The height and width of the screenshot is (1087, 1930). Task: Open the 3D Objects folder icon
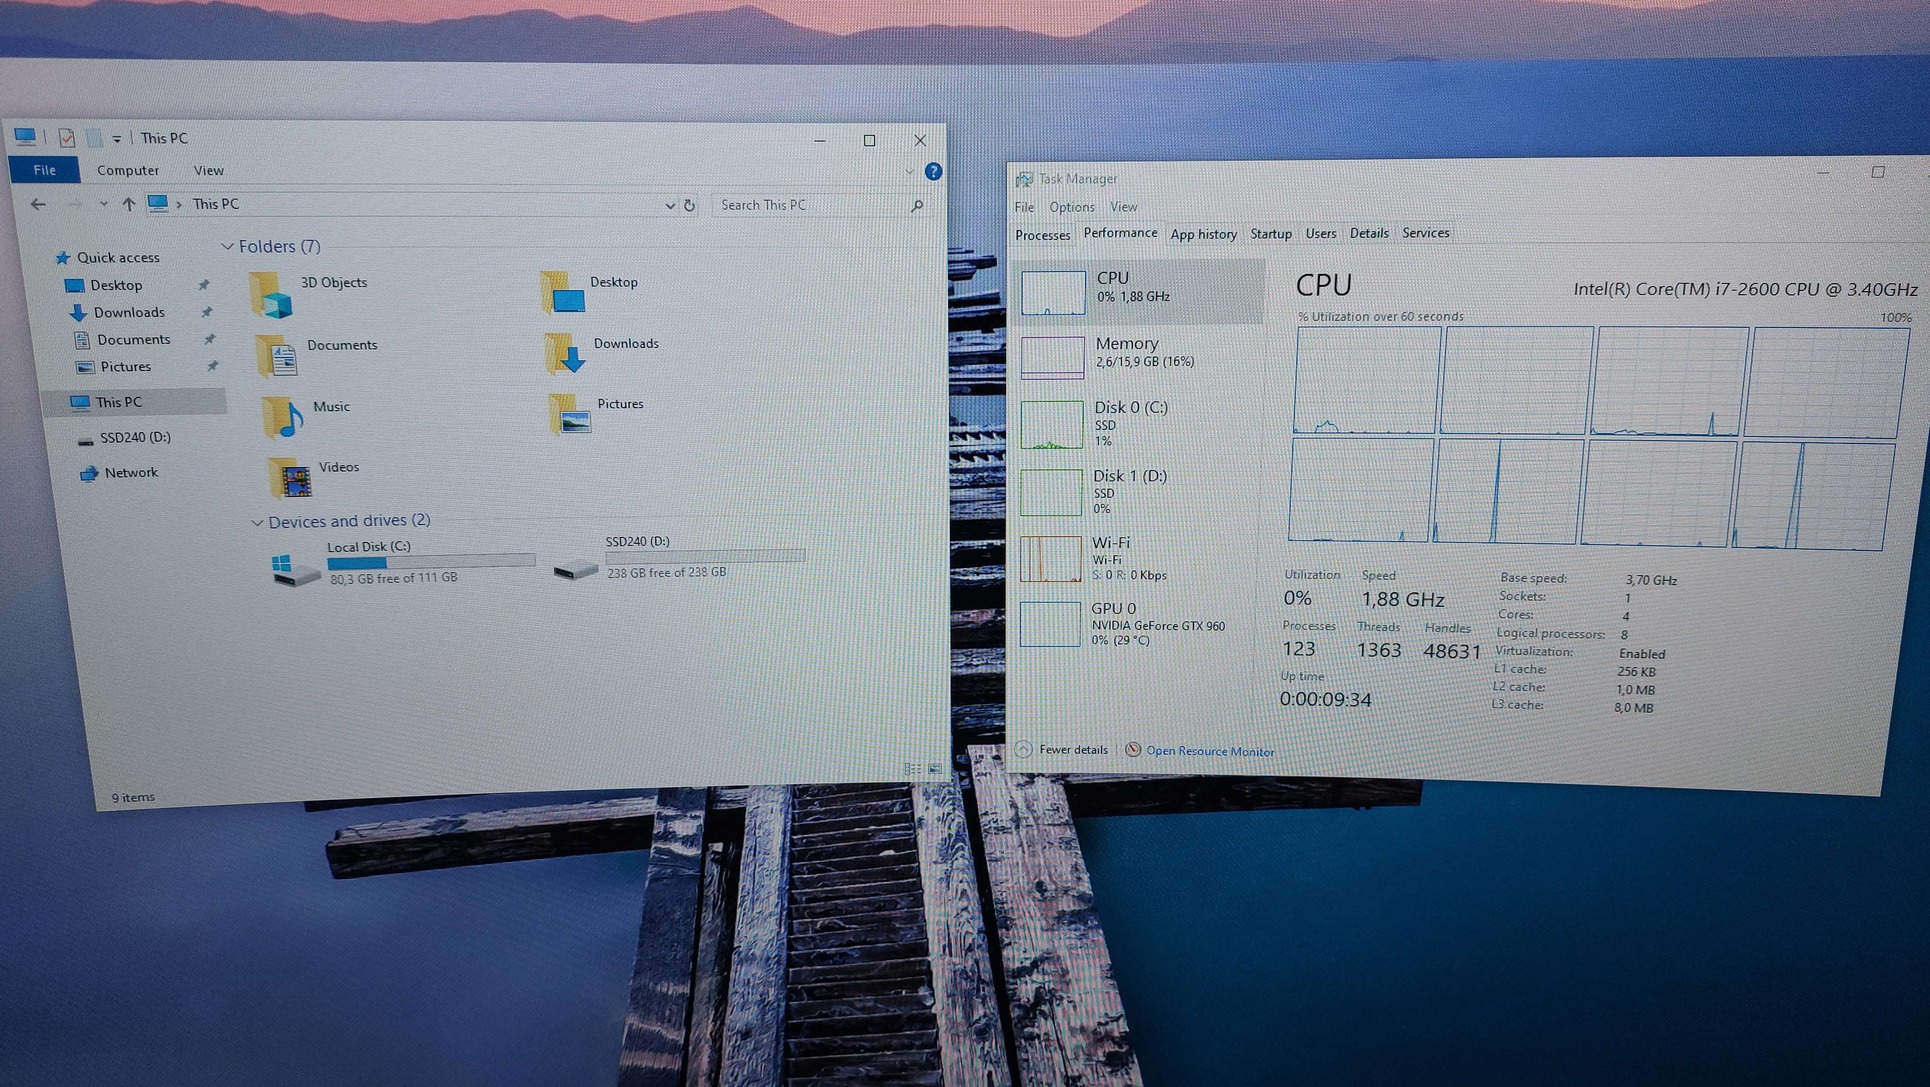pyautogui.click(x=271, y=294)
